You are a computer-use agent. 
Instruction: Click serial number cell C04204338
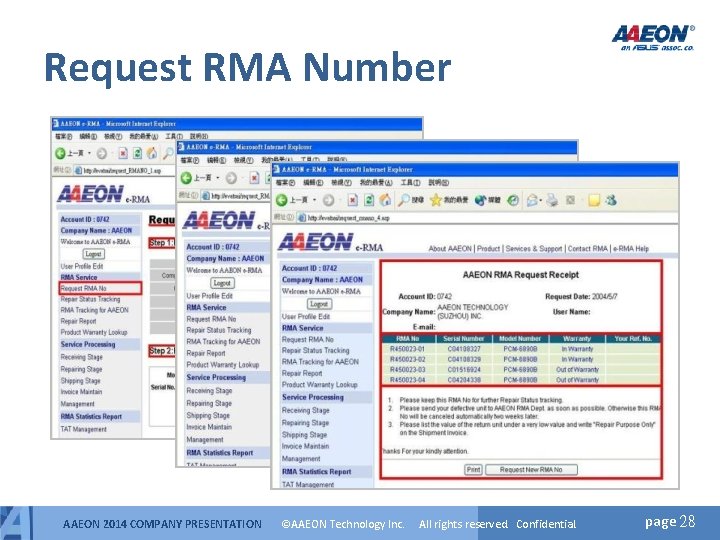tap(464, 380)
